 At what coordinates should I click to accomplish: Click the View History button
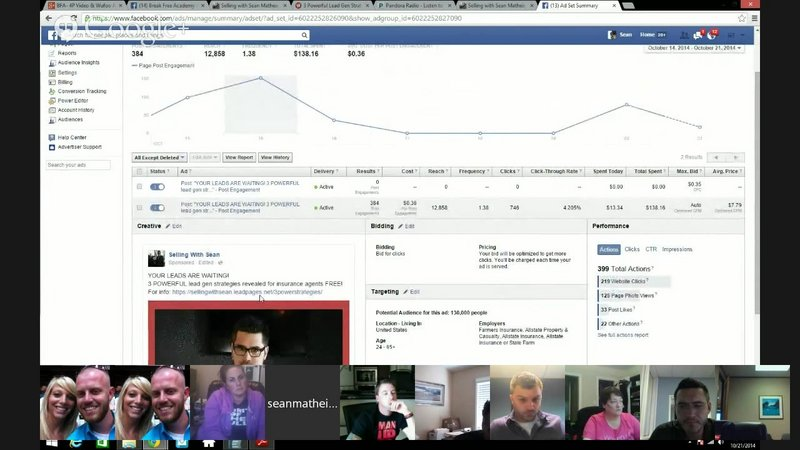[275, 157]
